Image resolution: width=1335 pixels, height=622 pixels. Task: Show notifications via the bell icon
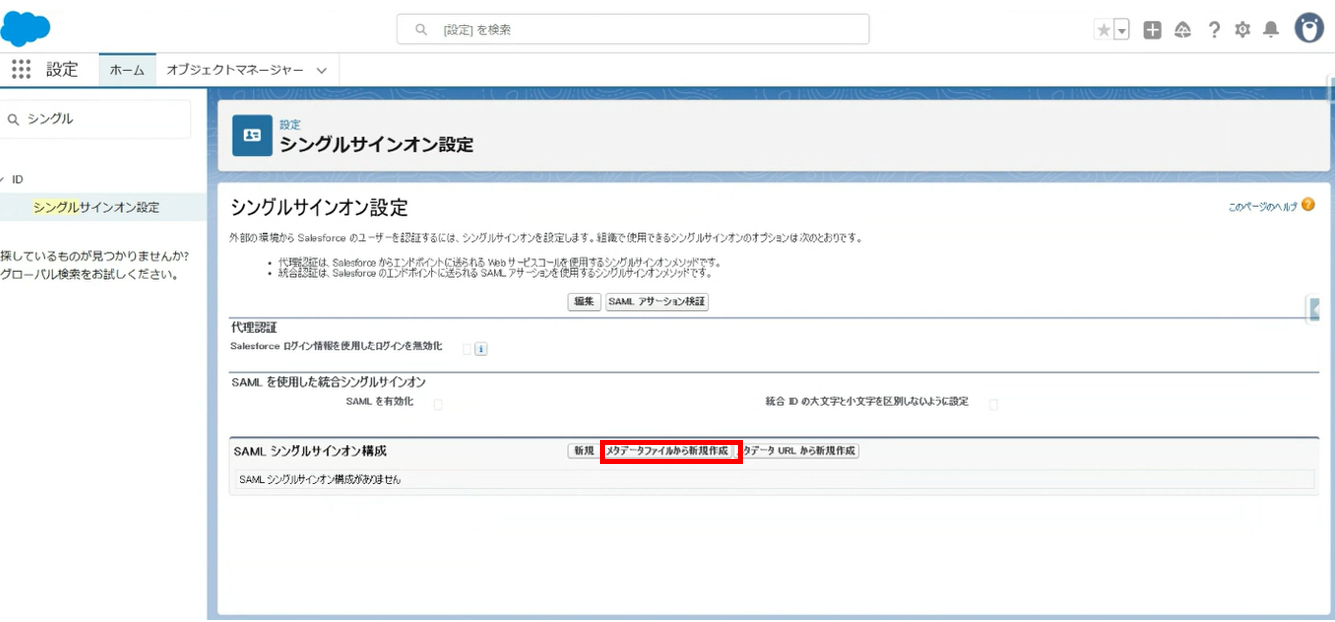click(x=1271, y=30)
